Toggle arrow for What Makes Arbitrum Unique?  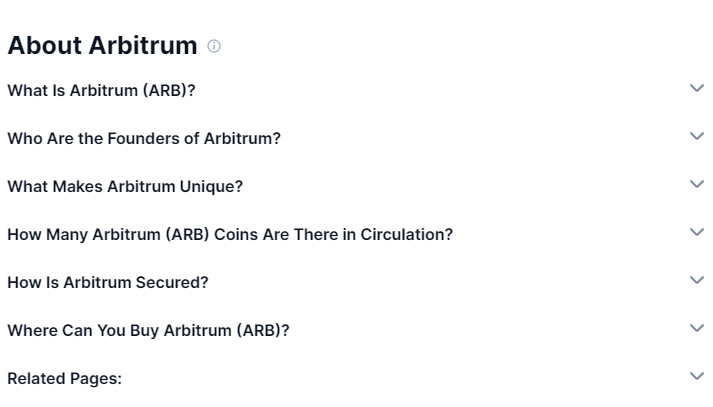tap(697, 185)
